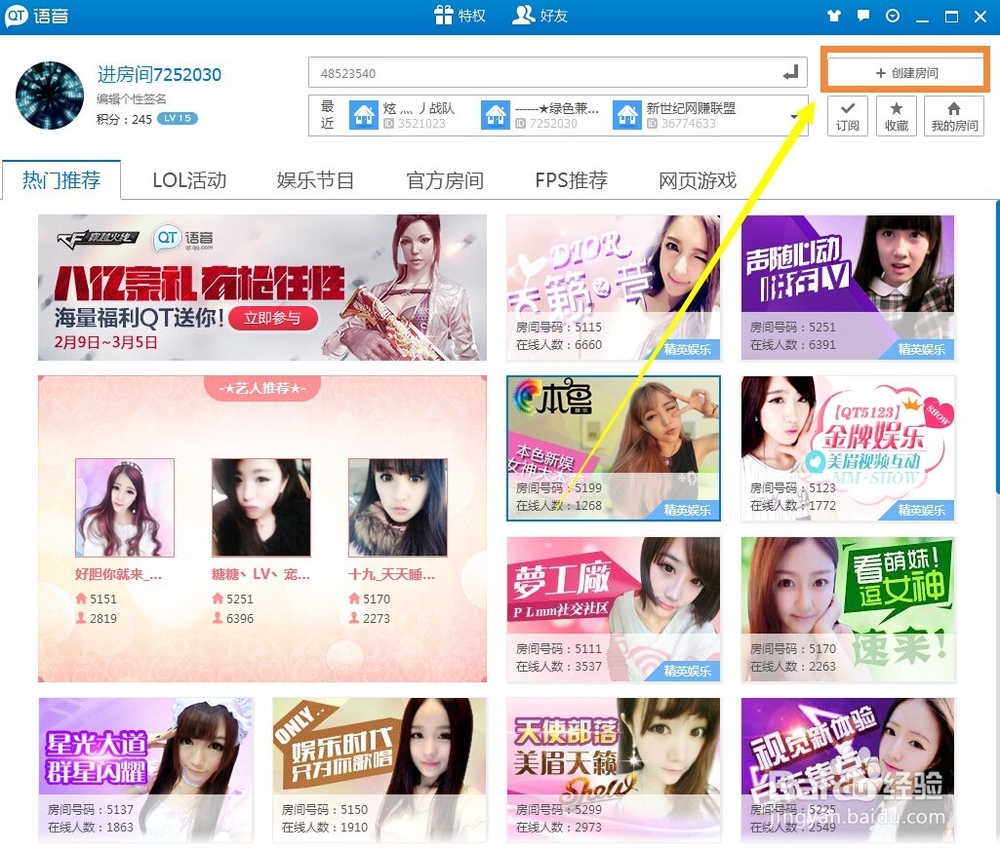Screen dimensions: 1000x851
Task: Select the 热门推荐 tab
Action: (61, 181)
